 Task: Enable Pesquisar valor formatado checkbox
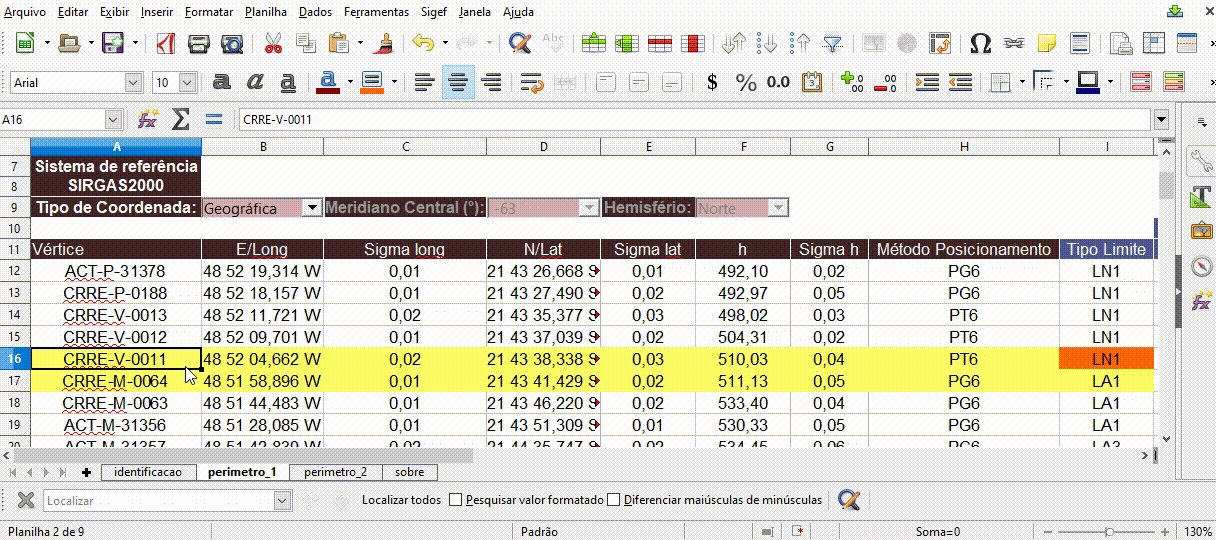coord(456,500)
